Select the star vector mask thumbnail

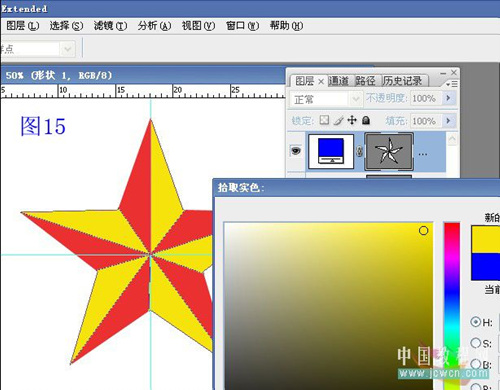click(x=389, y=152)
